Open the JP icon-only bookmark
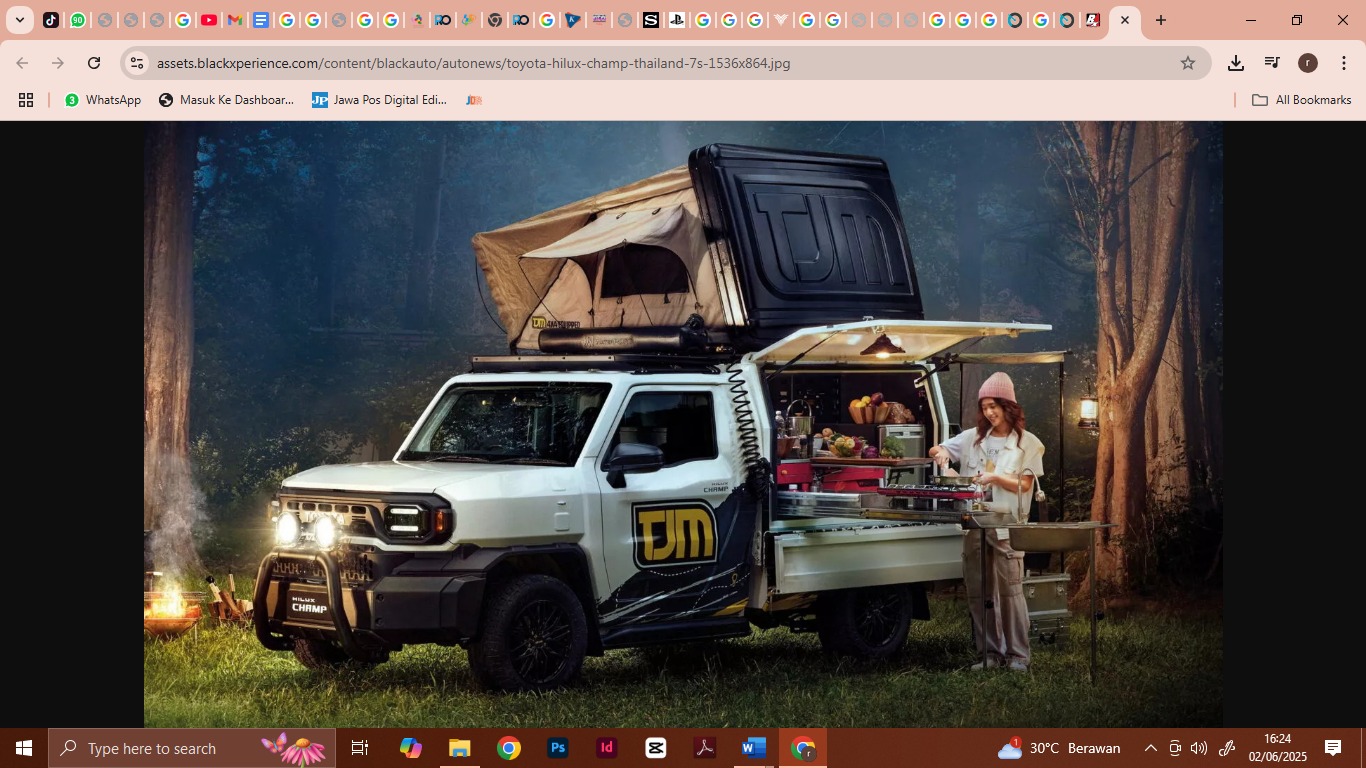The image size is (1366, 768). [474, 100]
